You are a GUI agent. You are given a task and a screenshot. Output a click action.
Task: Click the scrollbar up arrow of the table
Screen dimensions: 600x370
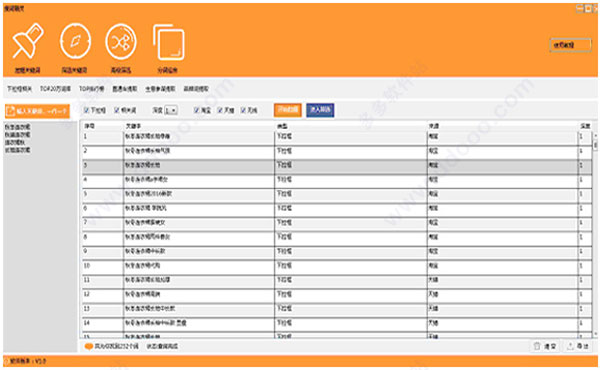point(595,135)
